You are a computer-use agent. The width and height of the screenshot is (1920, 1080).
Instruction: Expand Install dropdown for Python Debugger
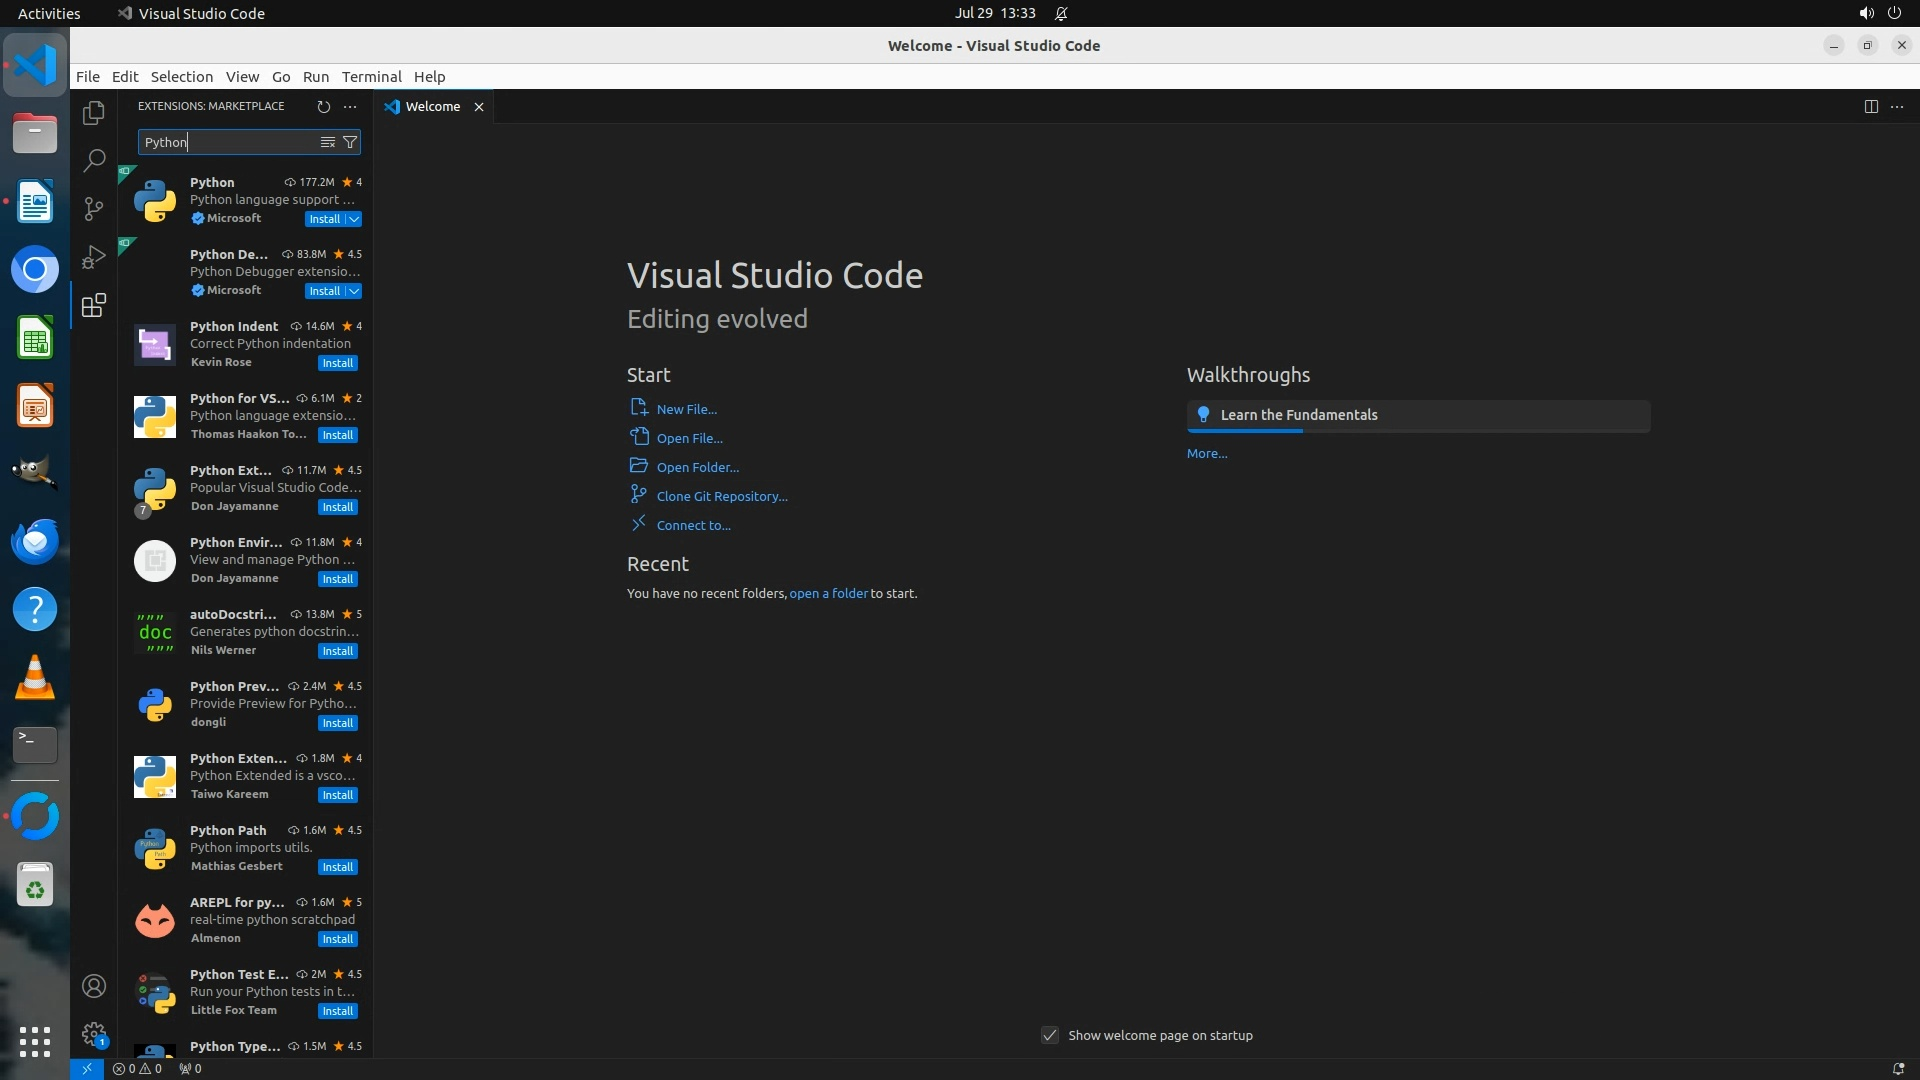(354, 291)
